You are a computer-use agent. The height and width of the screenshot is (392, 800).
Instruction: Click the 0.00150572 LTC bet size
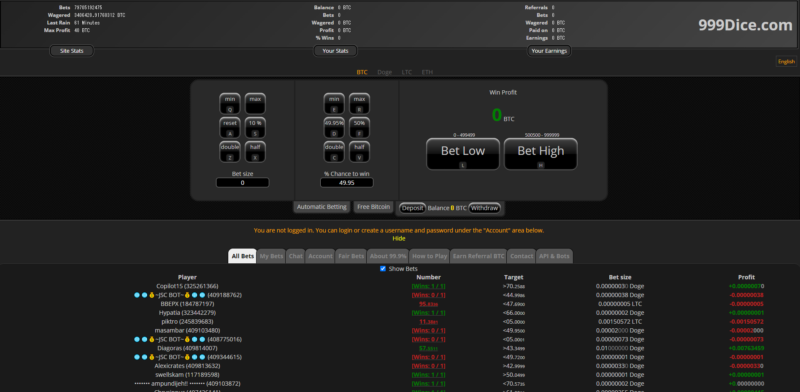620,322
